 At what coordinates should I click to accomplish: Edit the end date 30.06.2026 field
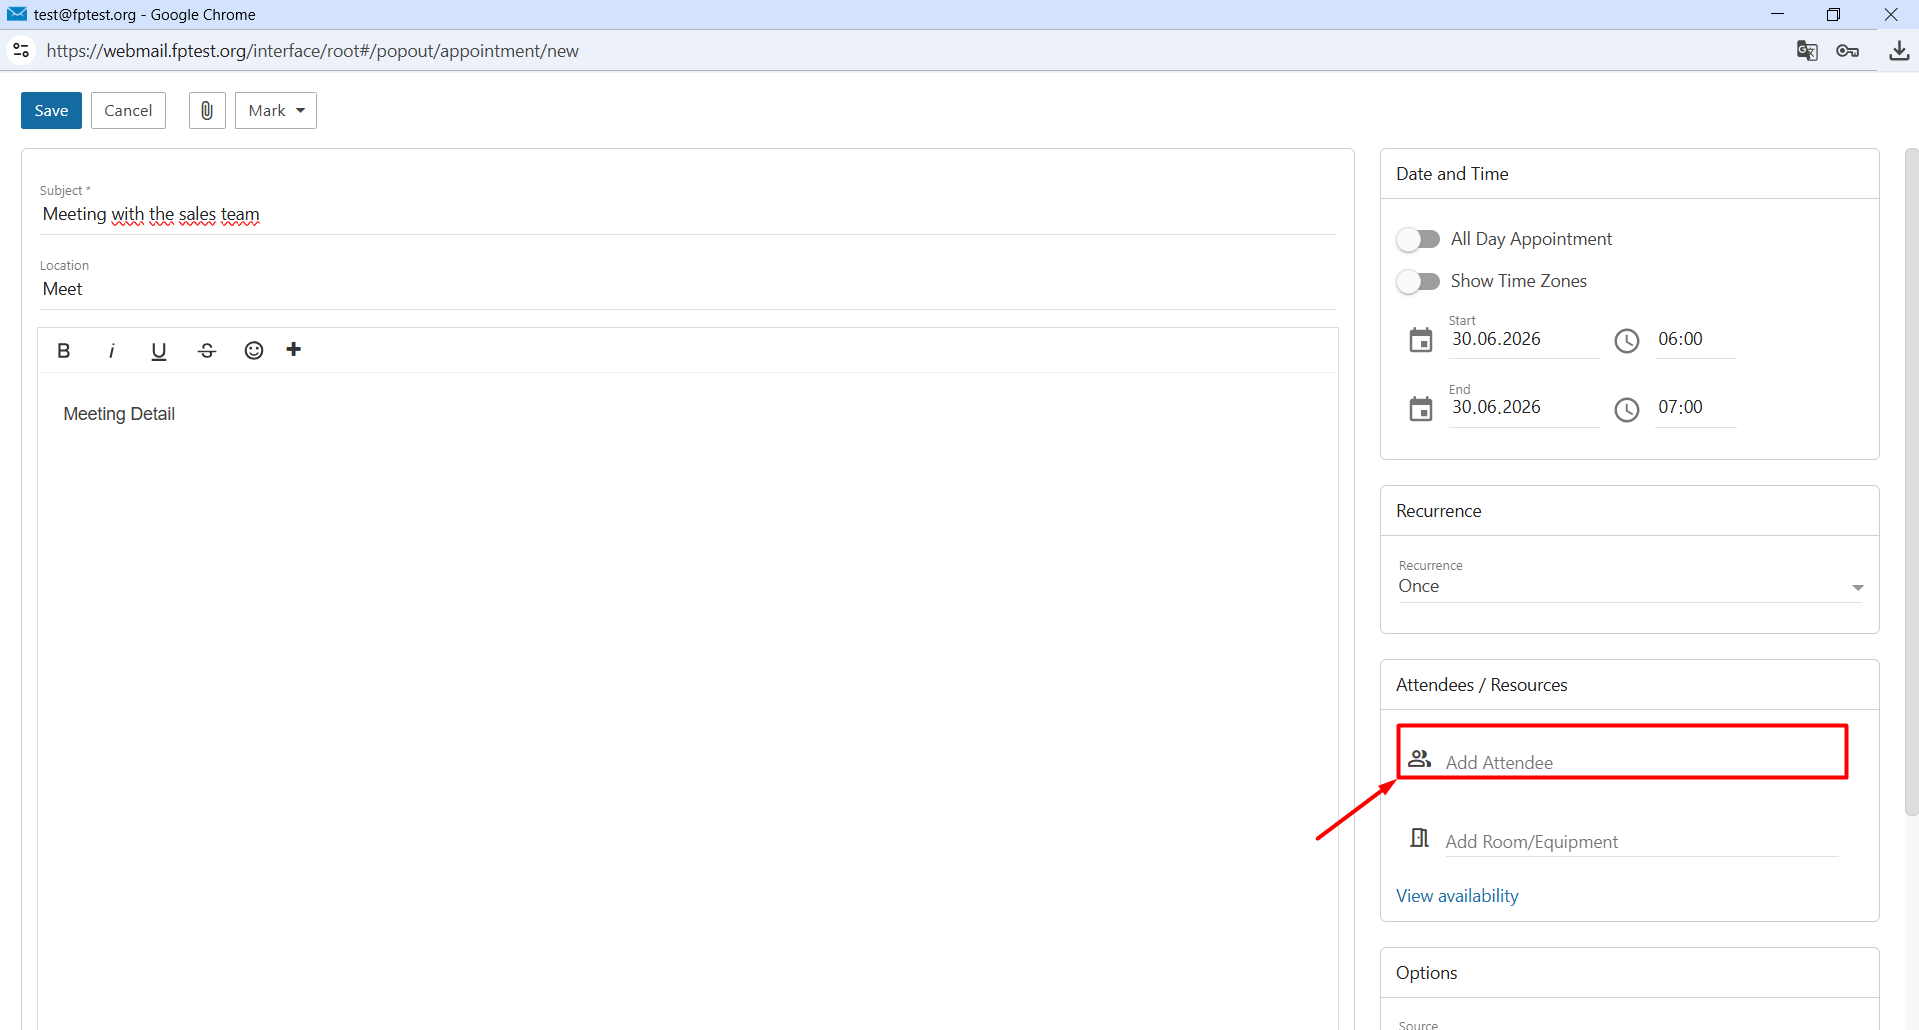point(1523,408)
